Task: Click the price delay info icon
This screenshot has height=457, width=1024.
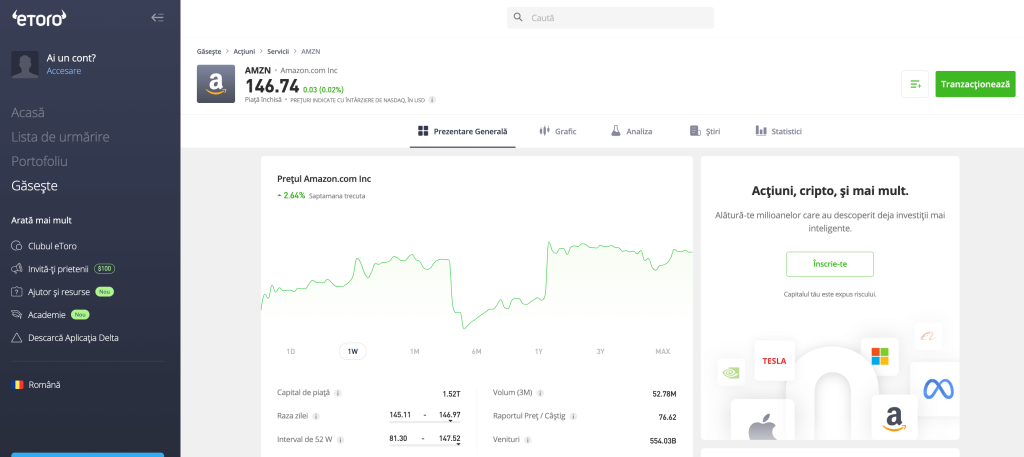Action: point(432,100)
